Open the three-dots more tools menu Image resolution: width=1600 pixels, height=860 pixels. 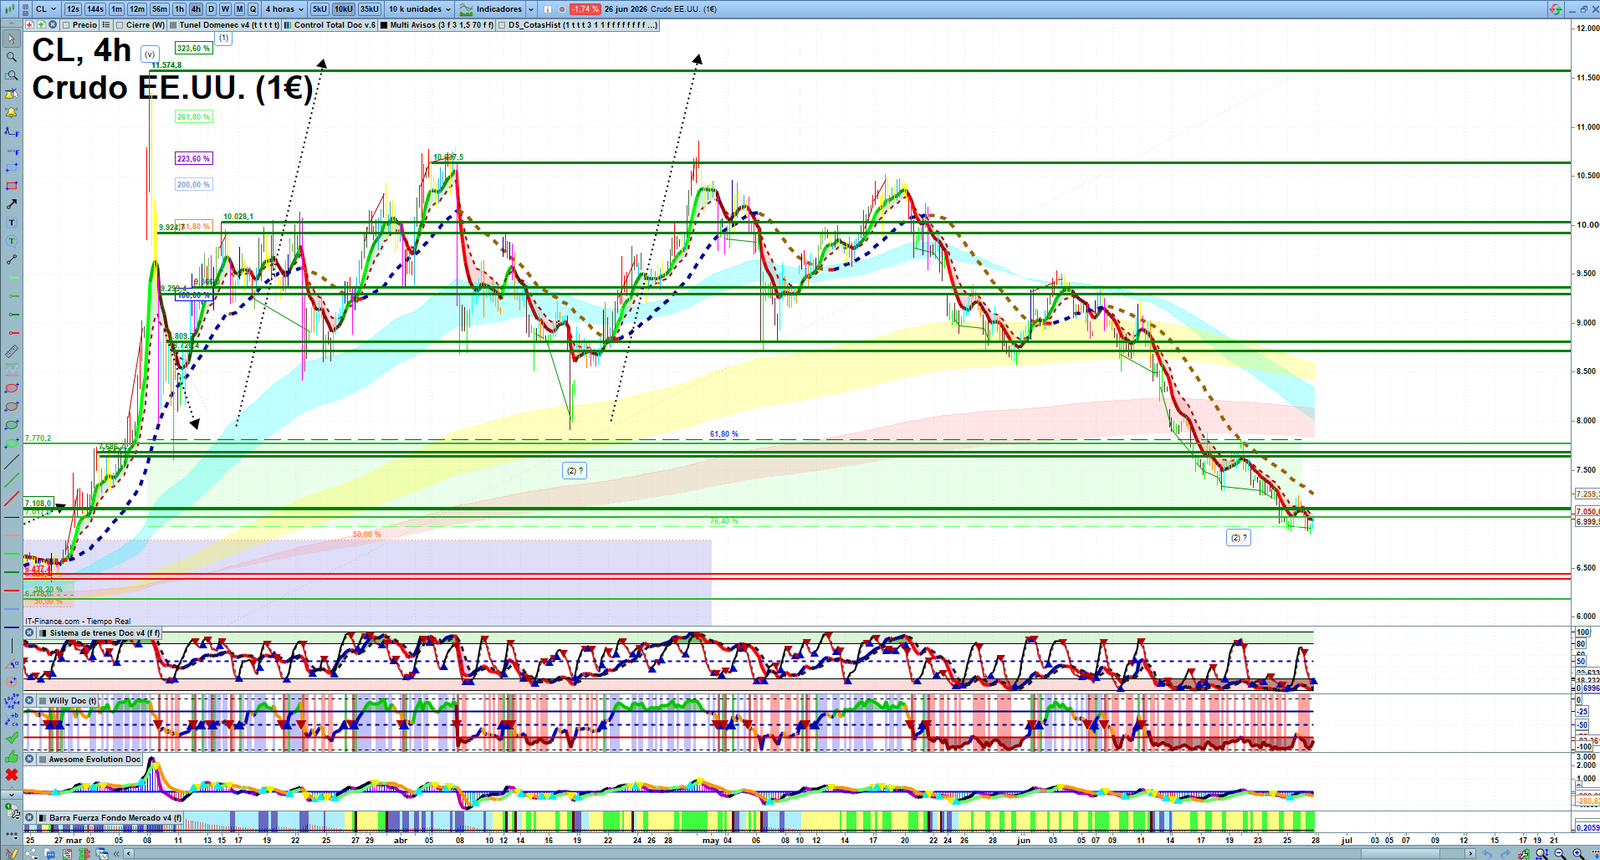pos(12,835)
